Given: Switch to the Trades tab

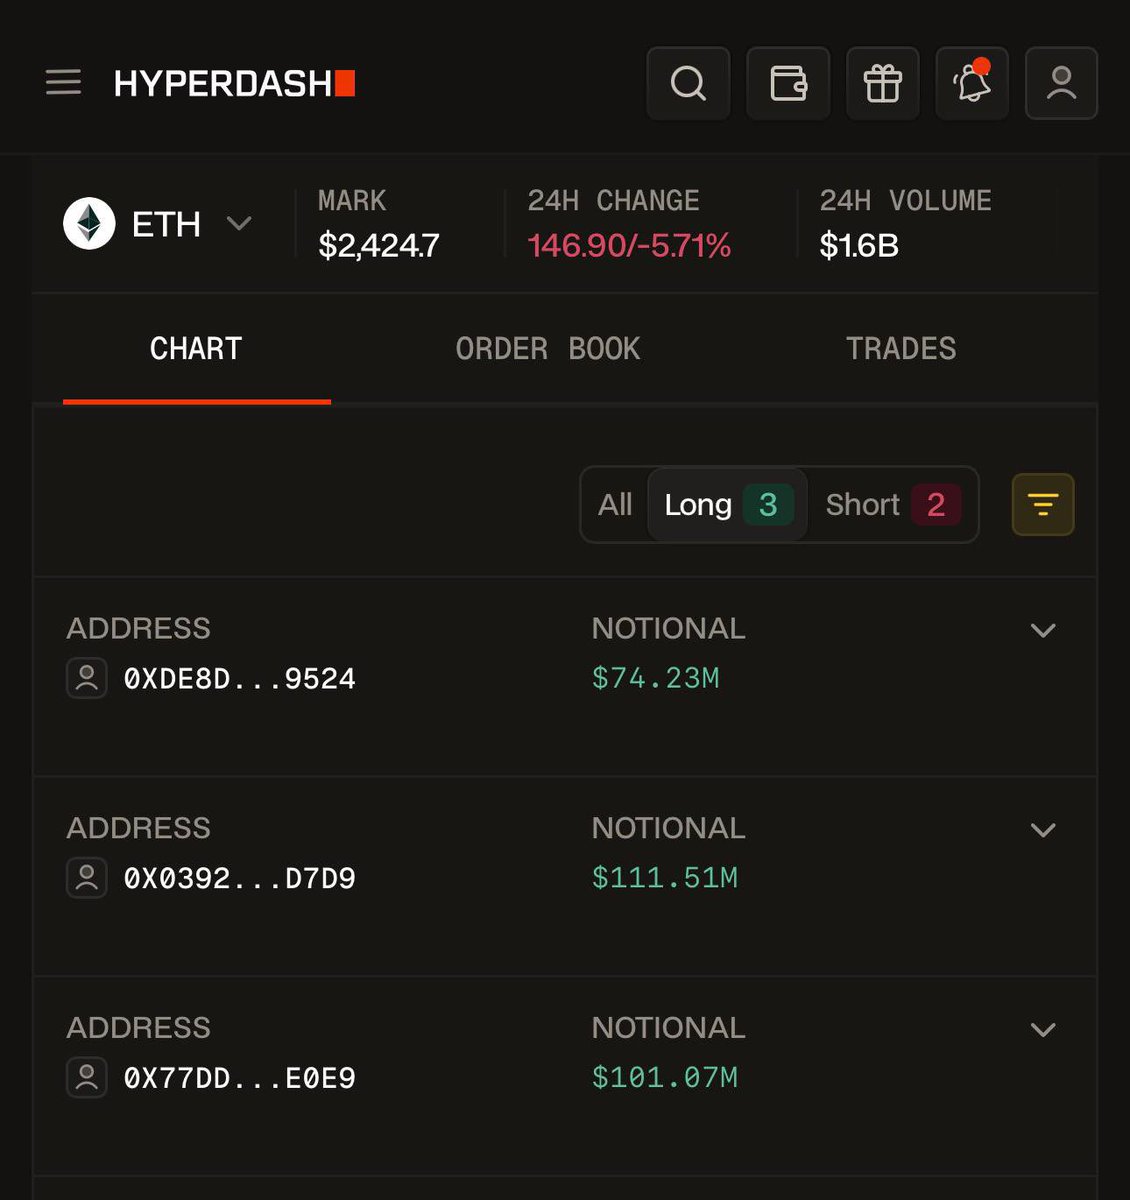Looking at the screenshot, I should tap(901, 349).
